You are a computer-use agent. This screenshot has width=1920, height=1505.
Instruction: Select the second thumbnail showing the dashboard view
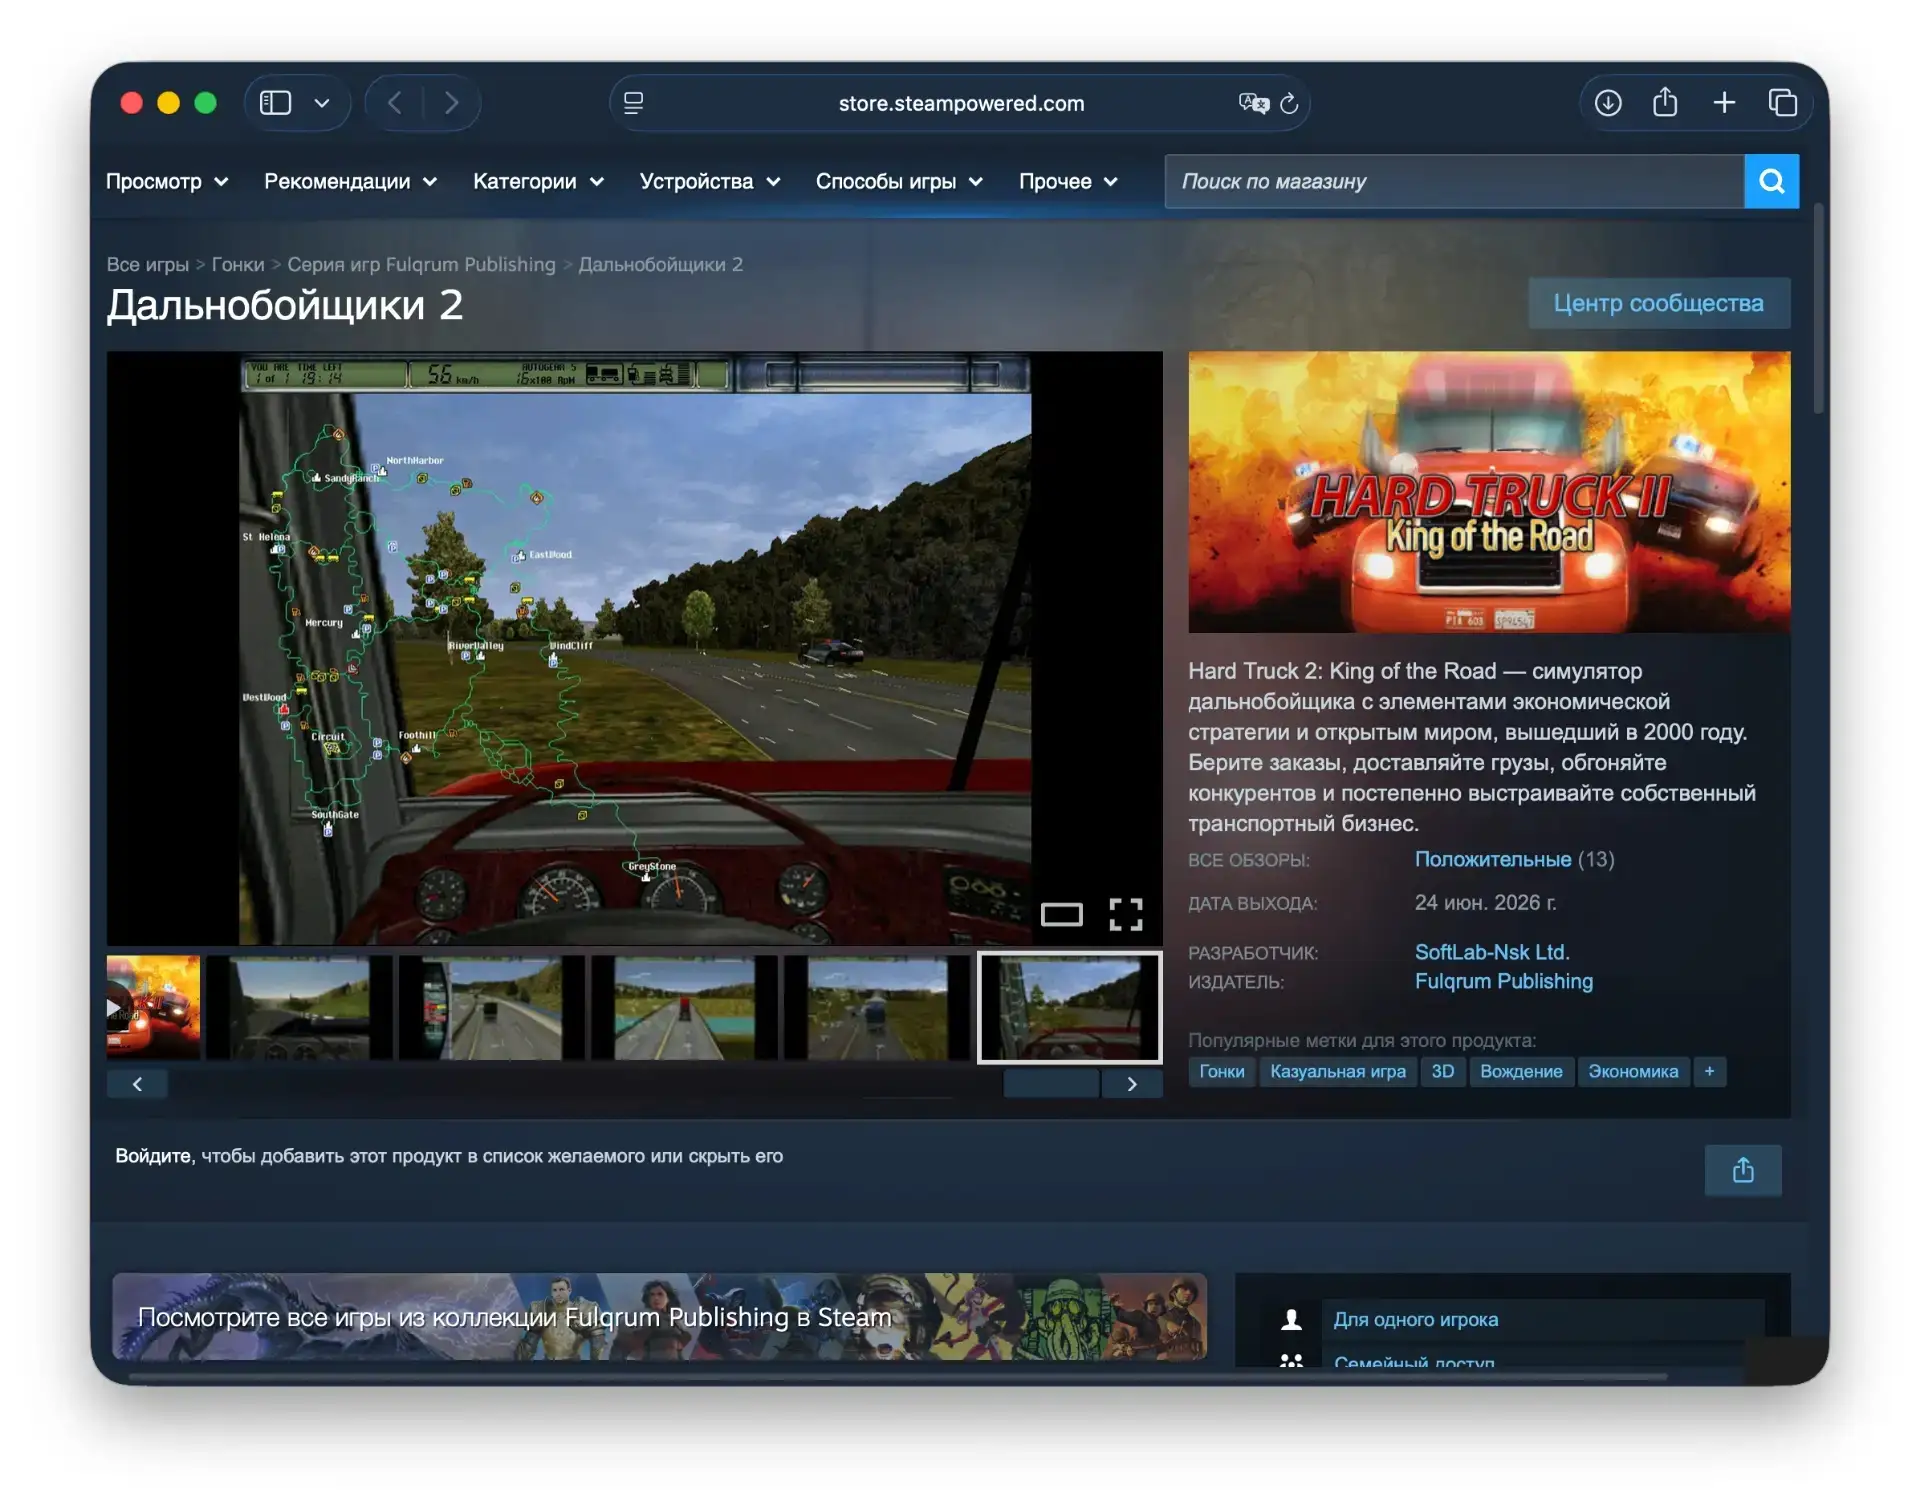[300, 1007]
